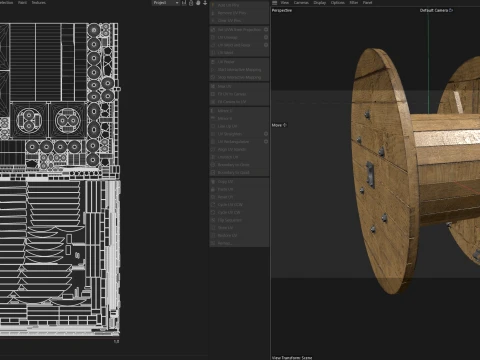The image size is (480, 360).
Task: Click the hamburger icon left of View menu
Action: 275,3
